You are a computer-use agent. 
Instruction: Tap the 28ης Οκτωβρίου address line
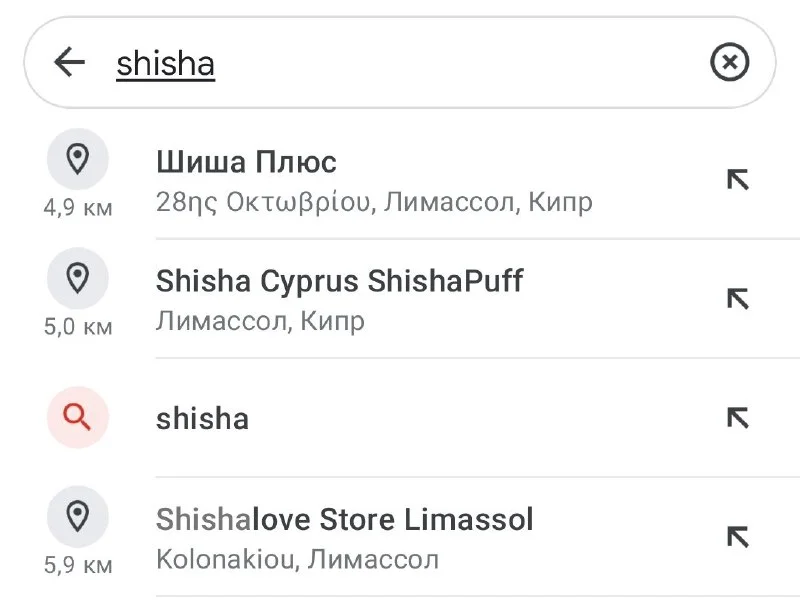[374, 202]
